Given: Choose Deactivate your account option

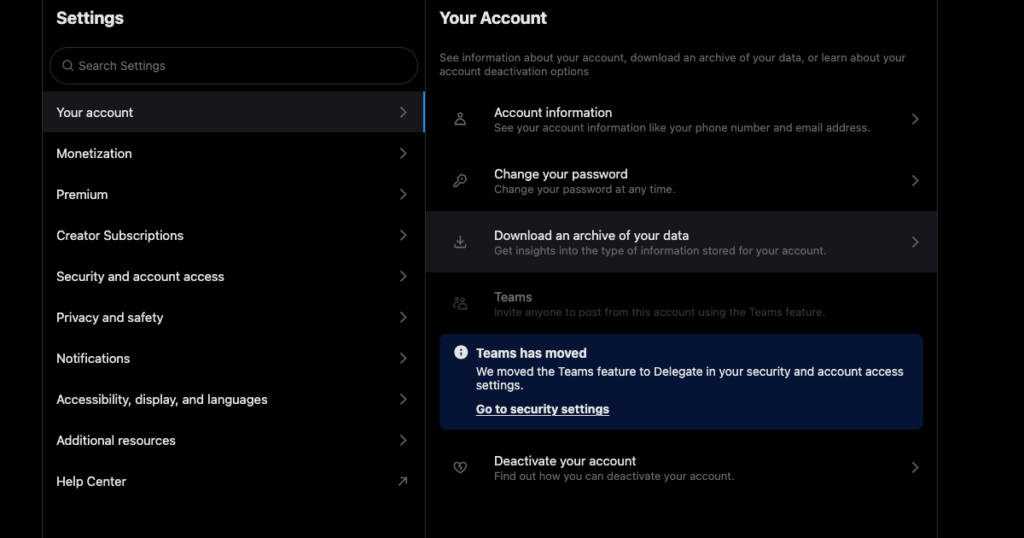Looking at the screenshot, I should click(681, 467).
